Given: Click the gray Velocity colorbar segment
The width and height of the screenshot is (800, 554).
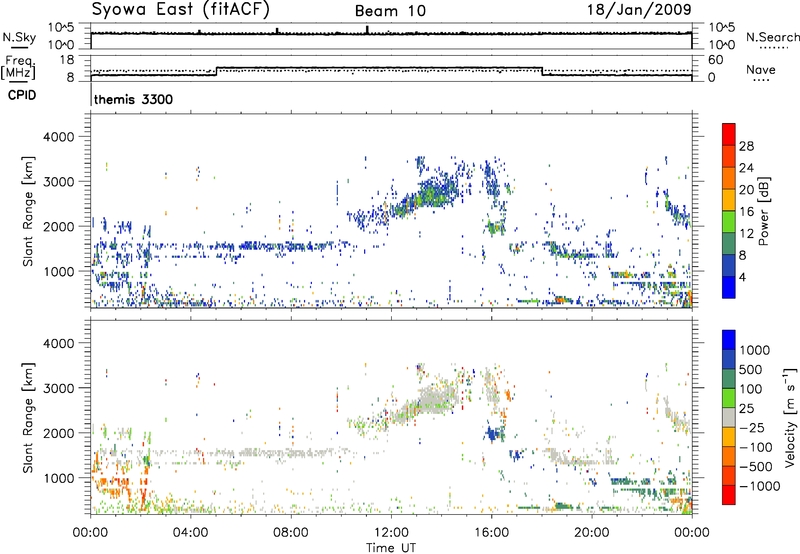Looking at the screenshot, I should 729,417.
